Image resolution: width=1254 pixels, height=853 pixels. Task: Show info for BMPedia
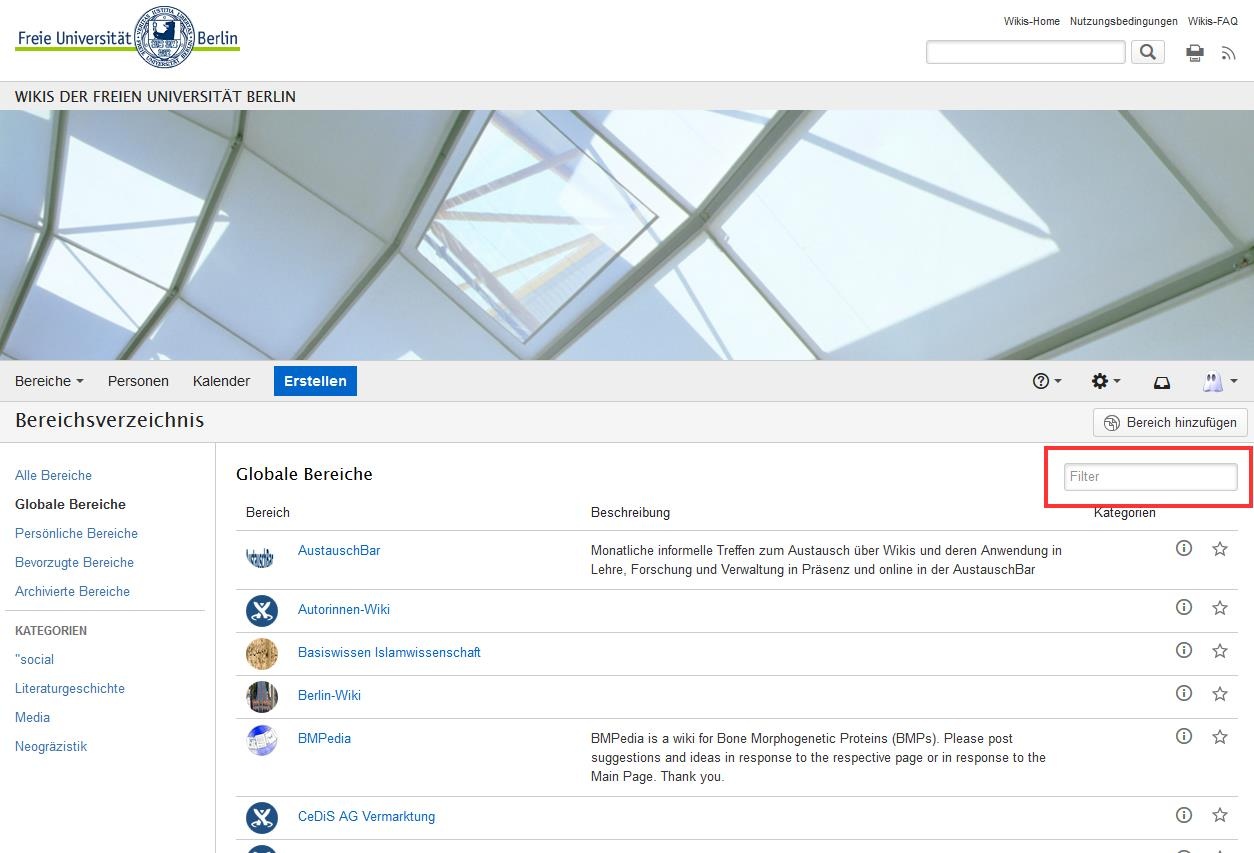1184,736
